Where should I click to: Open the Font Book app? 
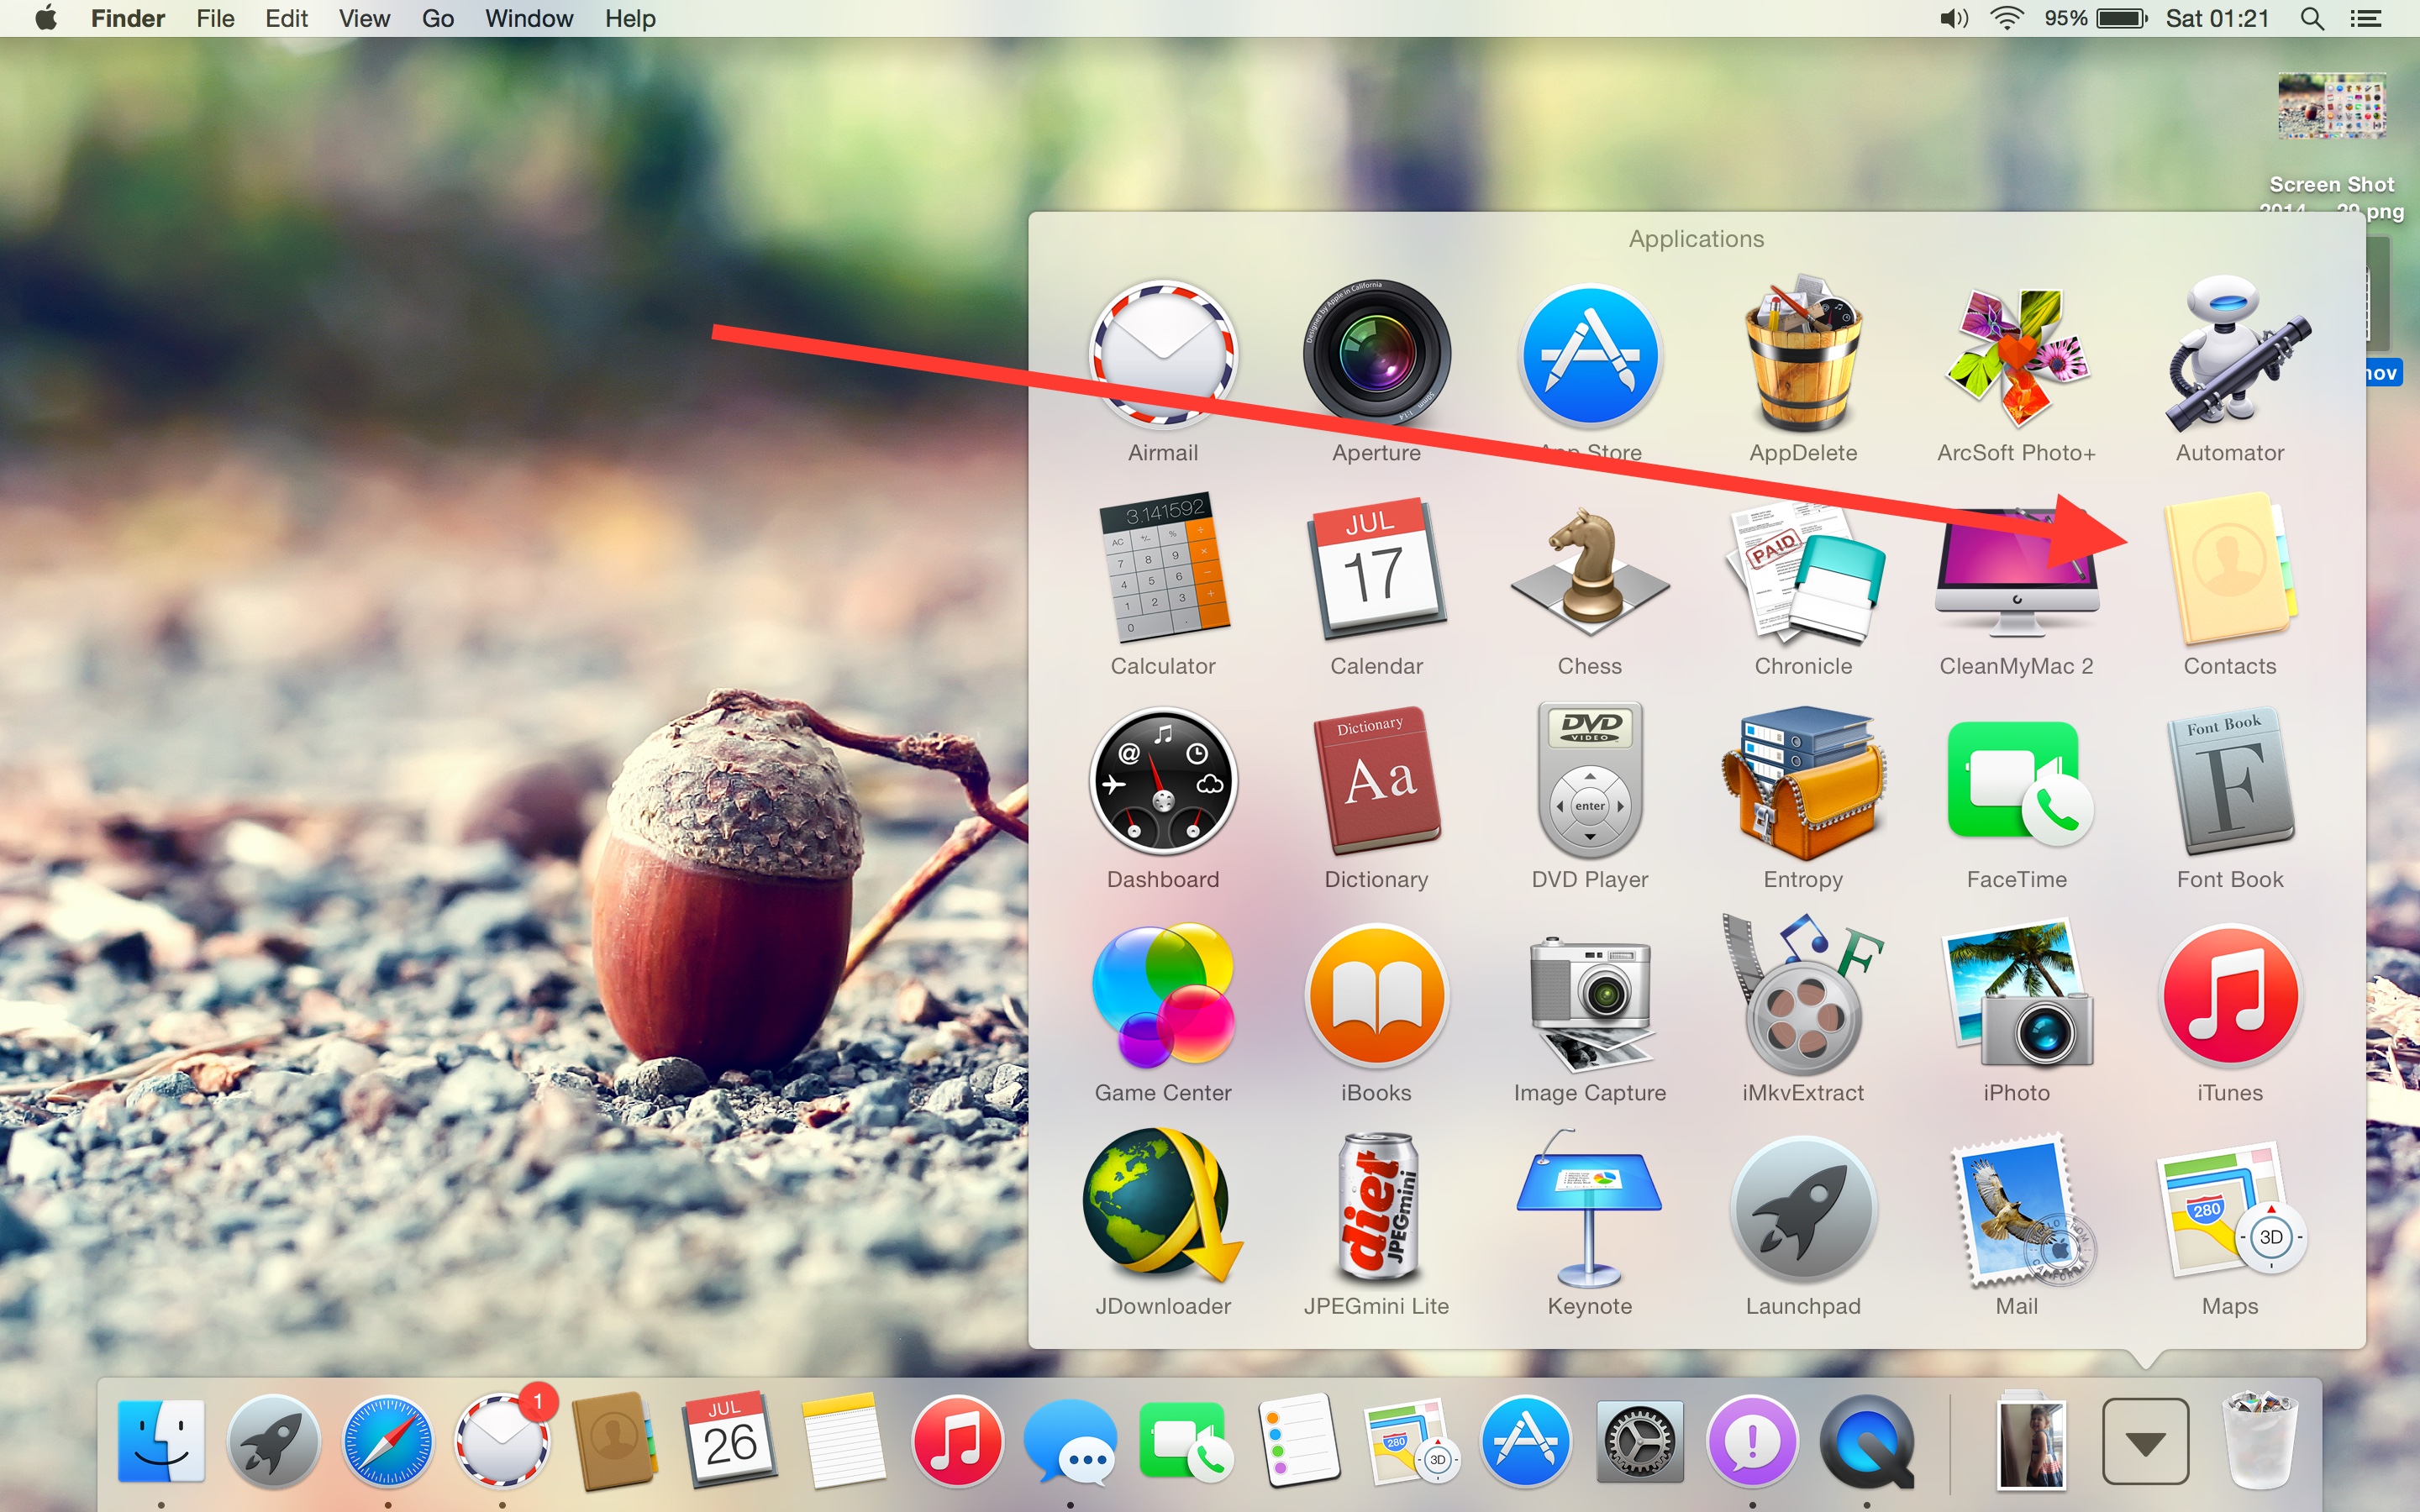coord(2230,782)
